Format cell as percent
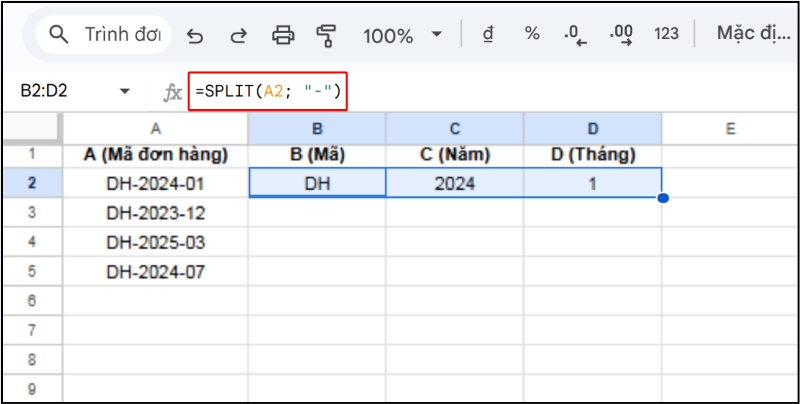 click(532, 34)
